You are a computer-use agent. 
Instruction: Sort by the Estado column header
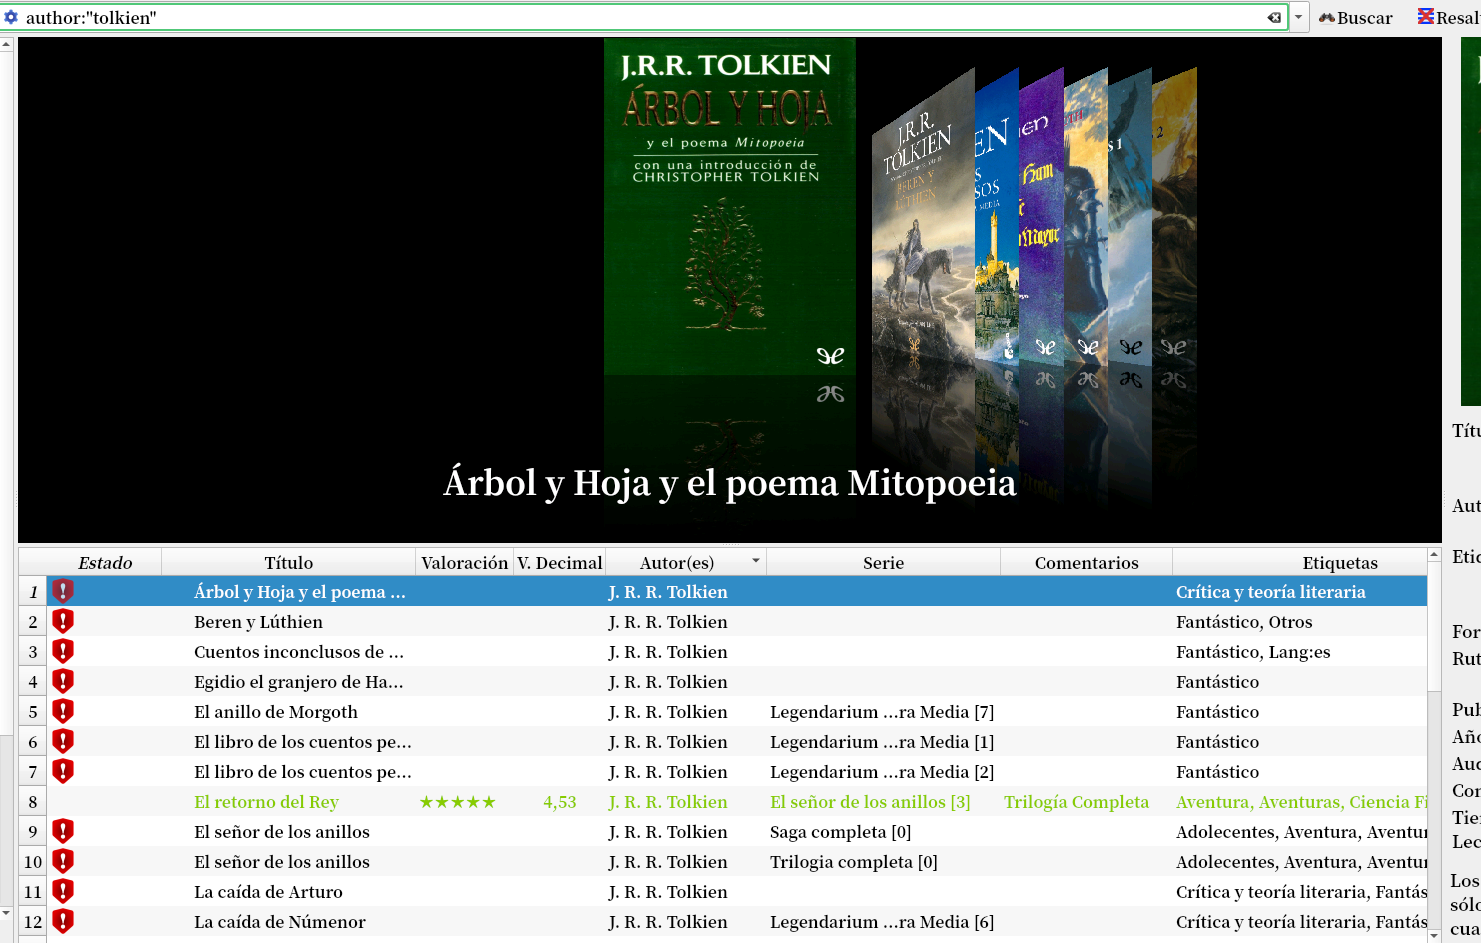coord(105,562)
